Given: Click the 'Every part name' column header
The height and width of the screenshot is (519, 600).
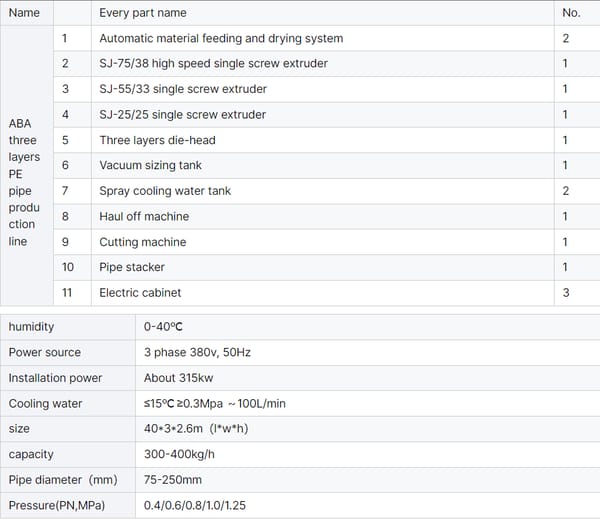Looking at the screenshot, I should tap(143, 13).
